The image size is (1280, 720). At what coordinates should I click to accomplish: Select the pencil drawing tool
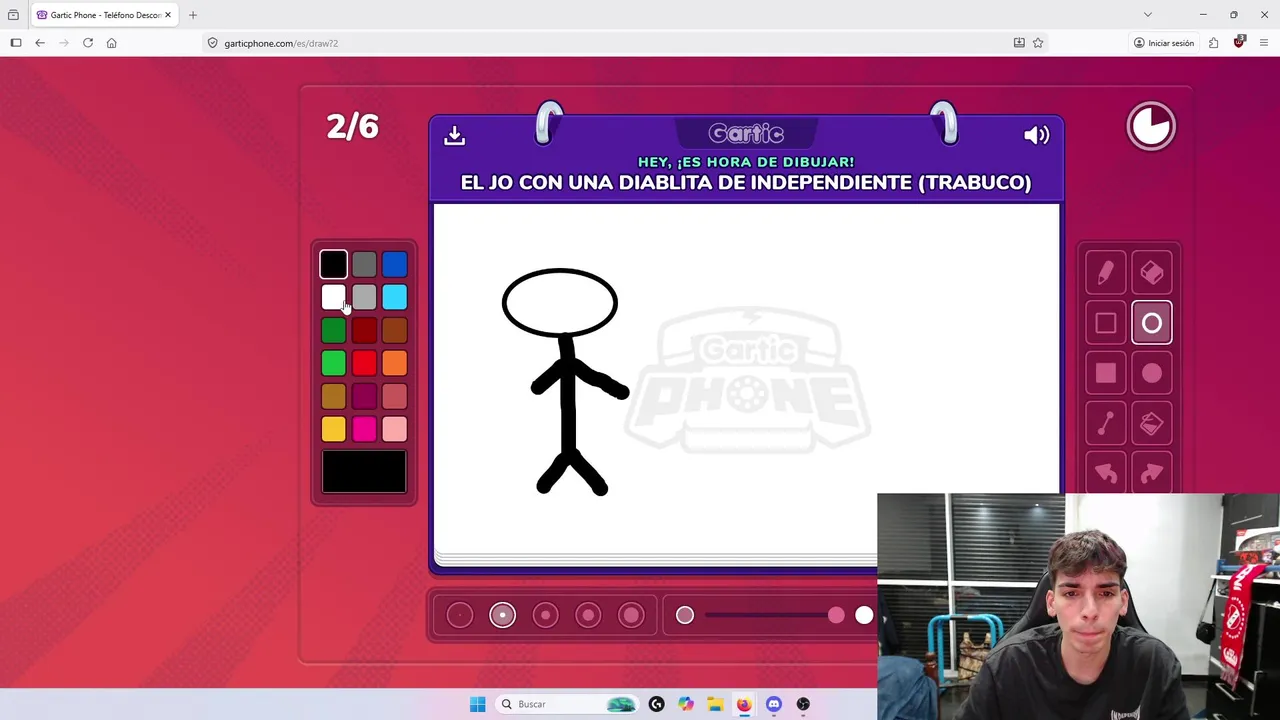[1105, 273]
